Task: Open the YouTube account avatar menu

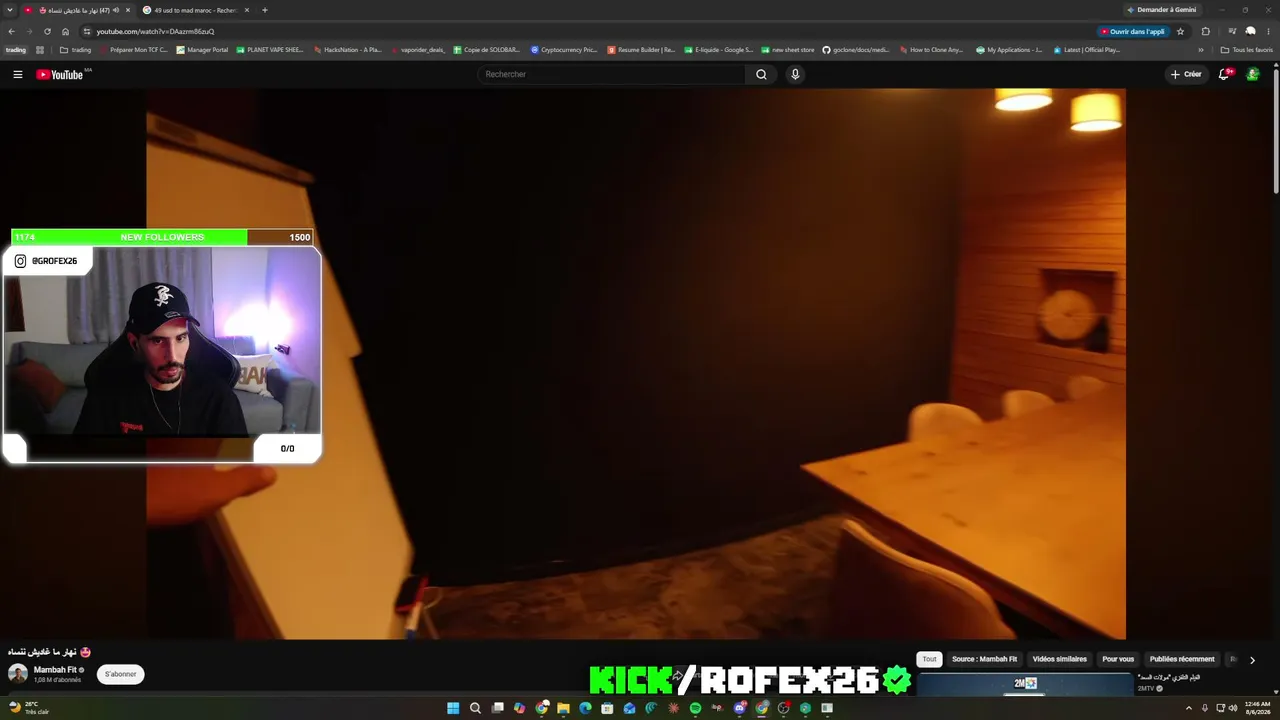Action: (x=1252, y=74)
